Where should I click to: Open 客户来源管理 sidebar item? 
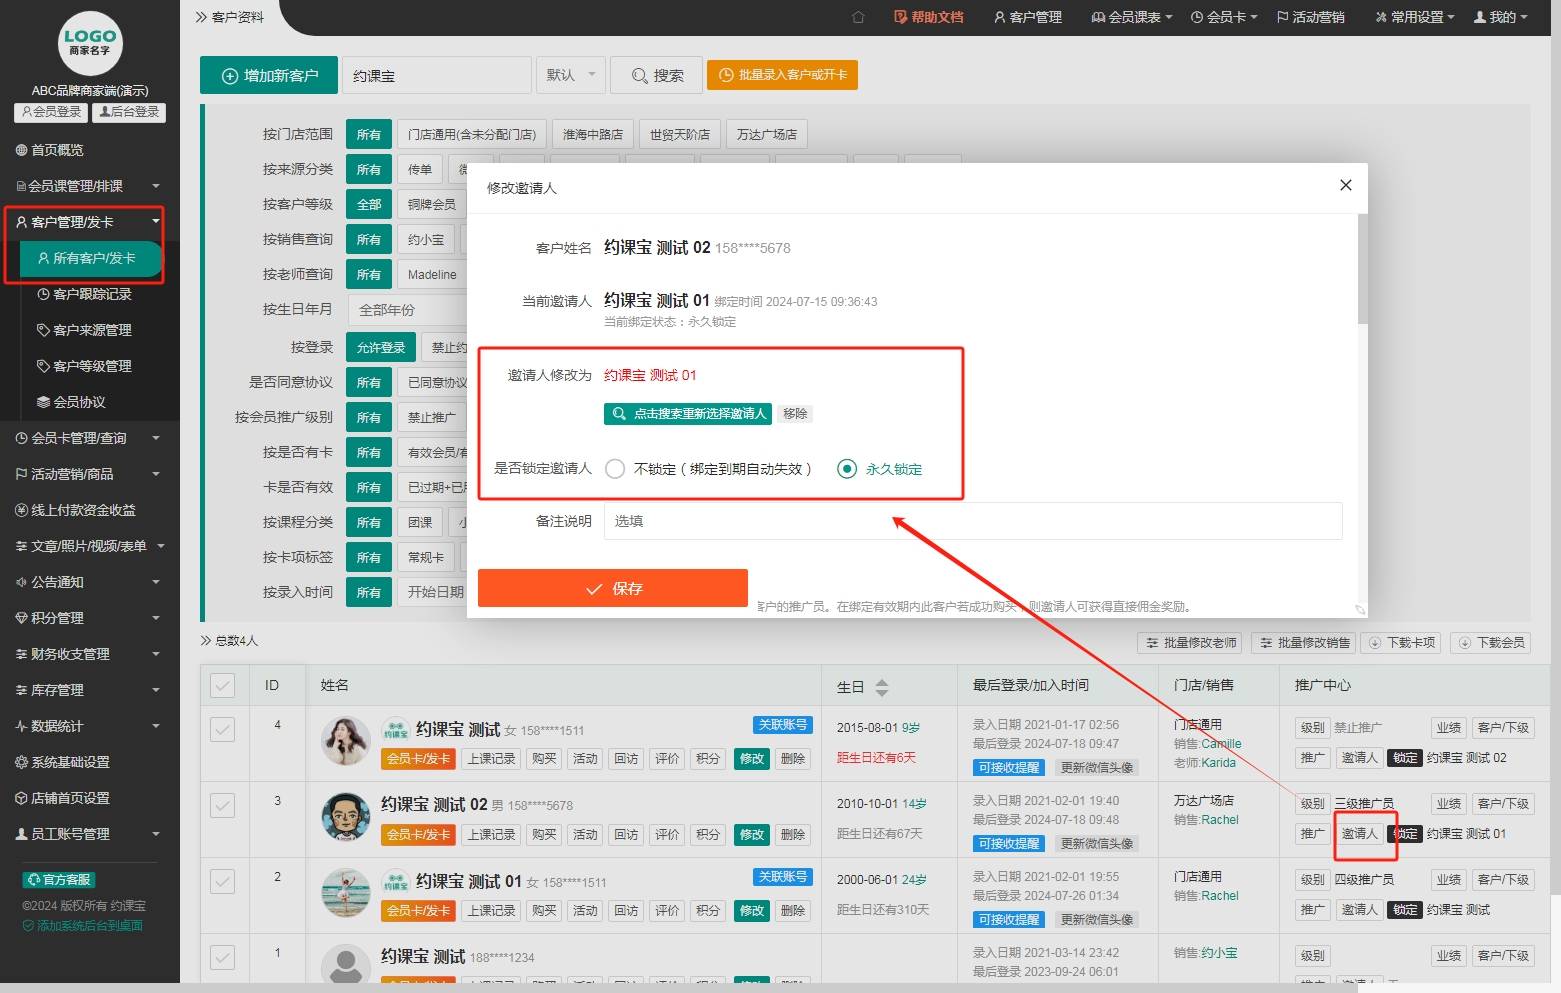pos(84,330)
